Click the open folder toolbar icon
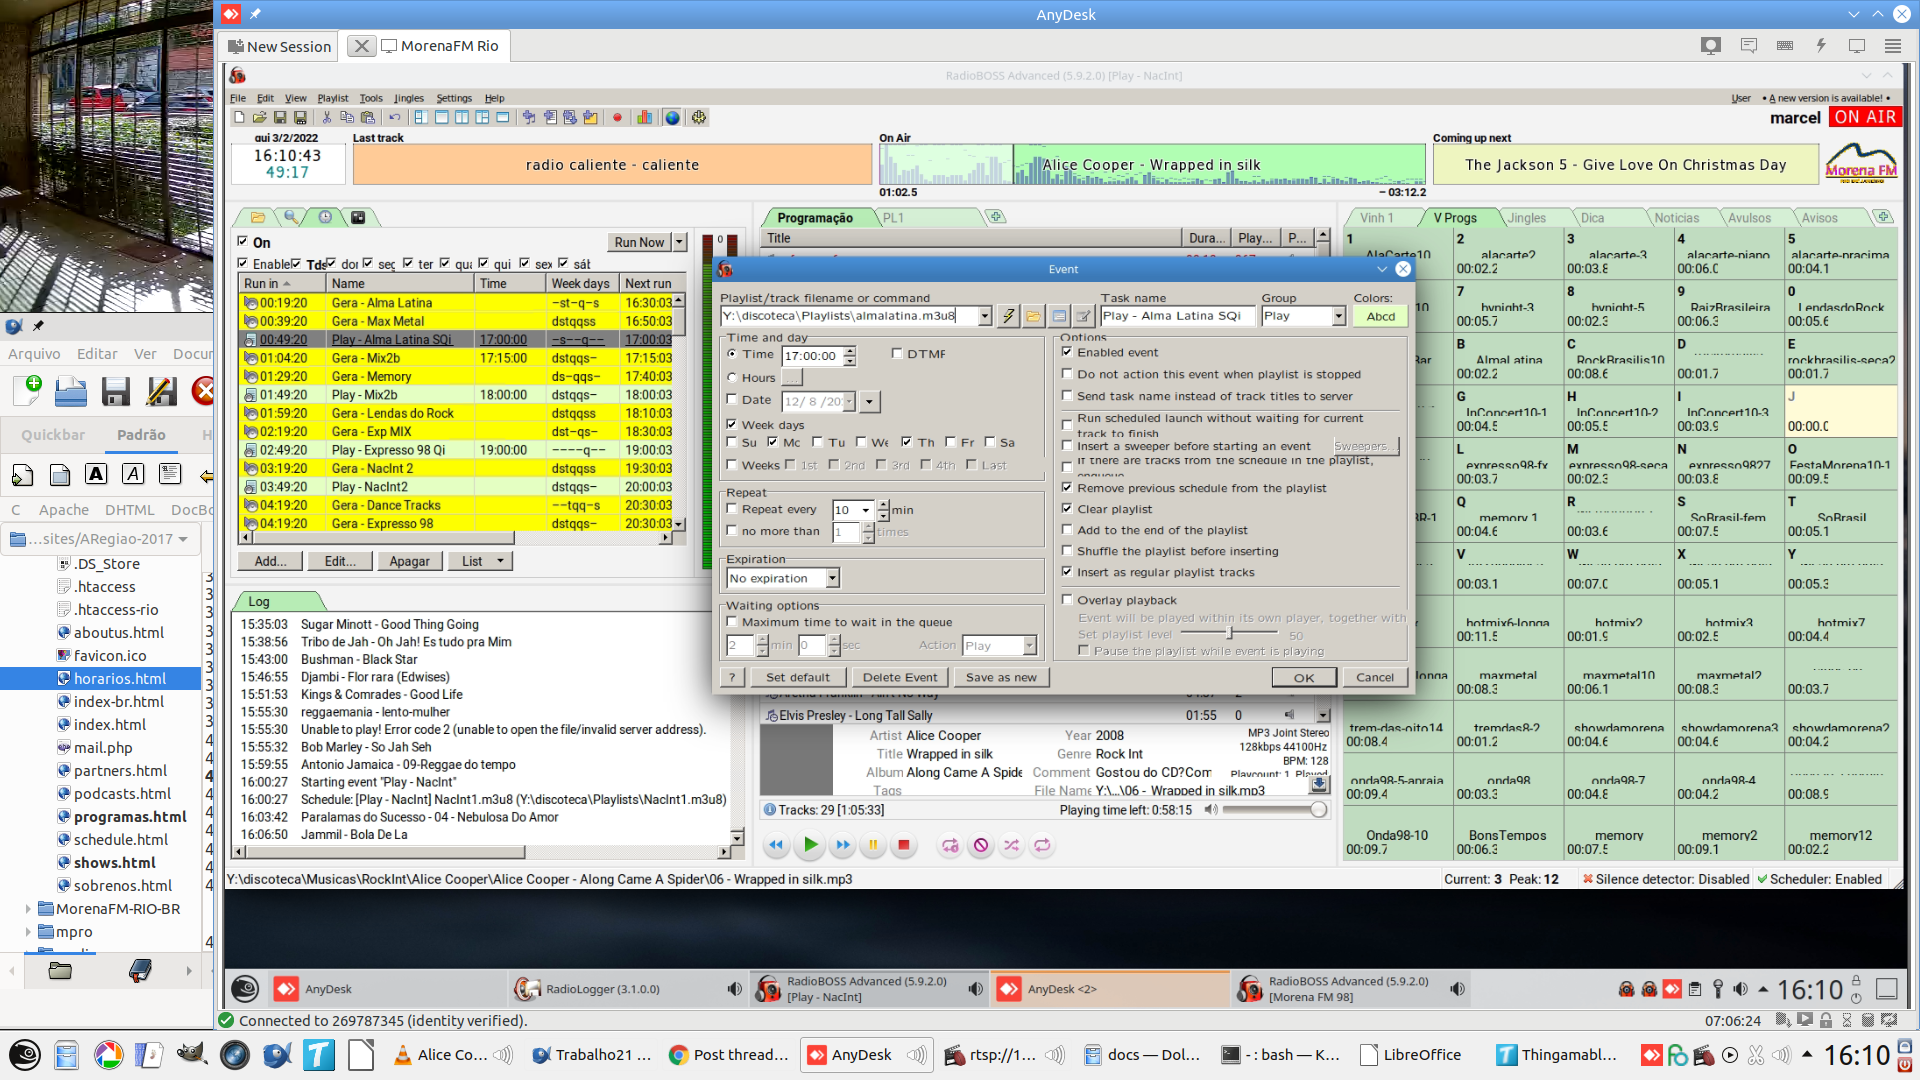 tap(260, 118)
